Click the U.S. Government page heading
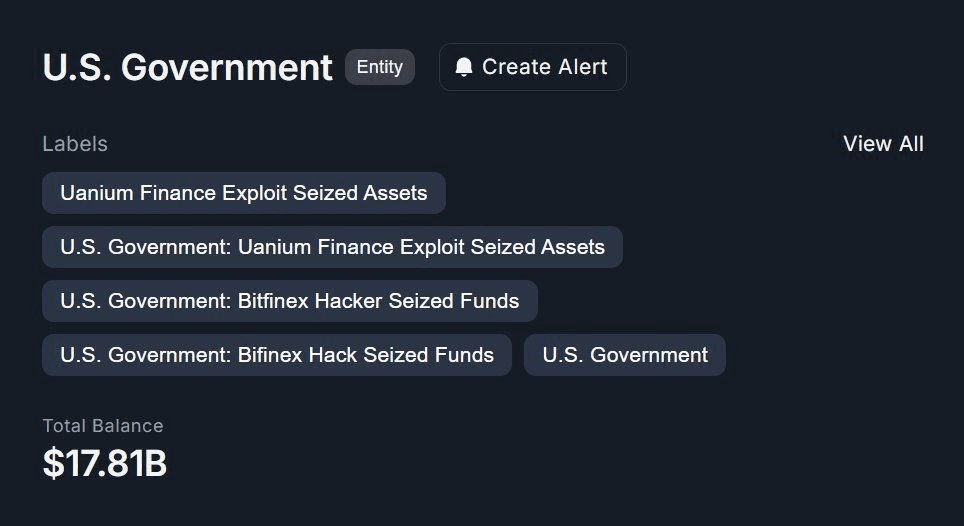The width and height of the screenshot is (964, 526). click(187, 67)
